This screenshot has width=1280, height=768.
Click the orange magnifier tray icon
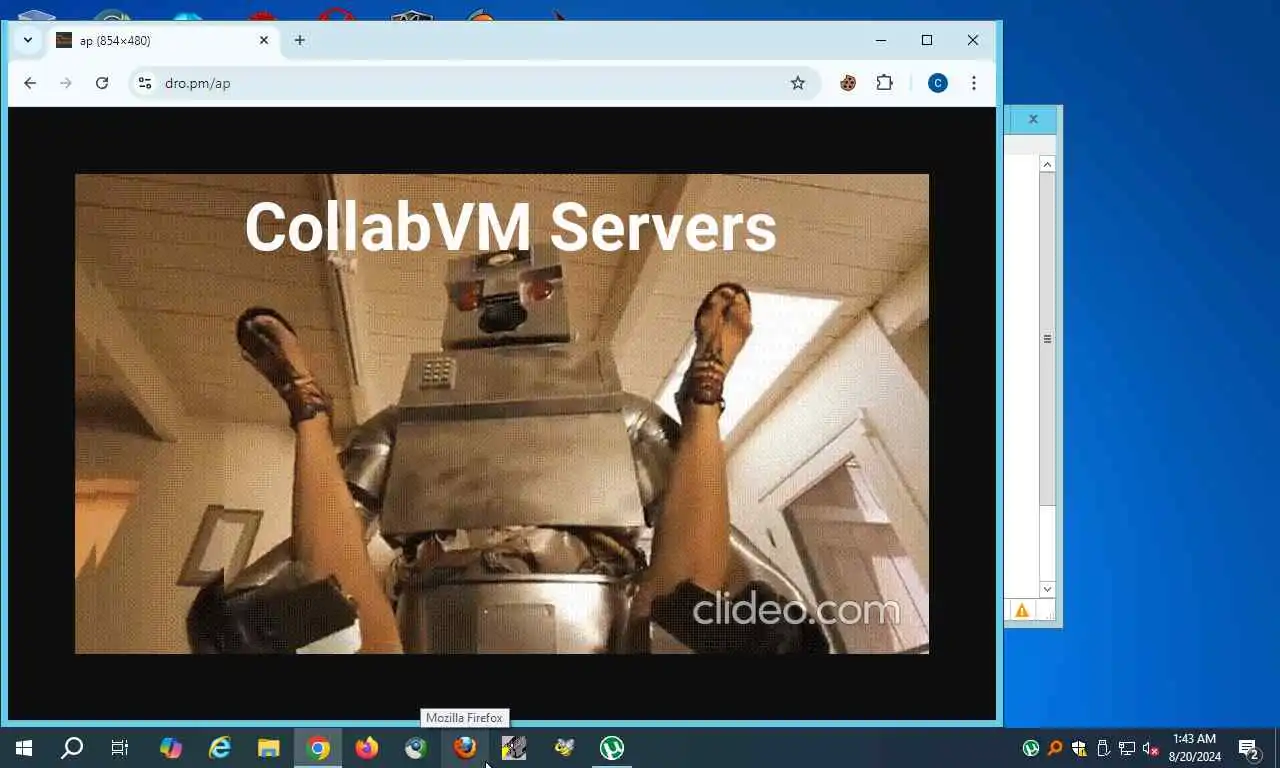click(x=1055, y=748)
